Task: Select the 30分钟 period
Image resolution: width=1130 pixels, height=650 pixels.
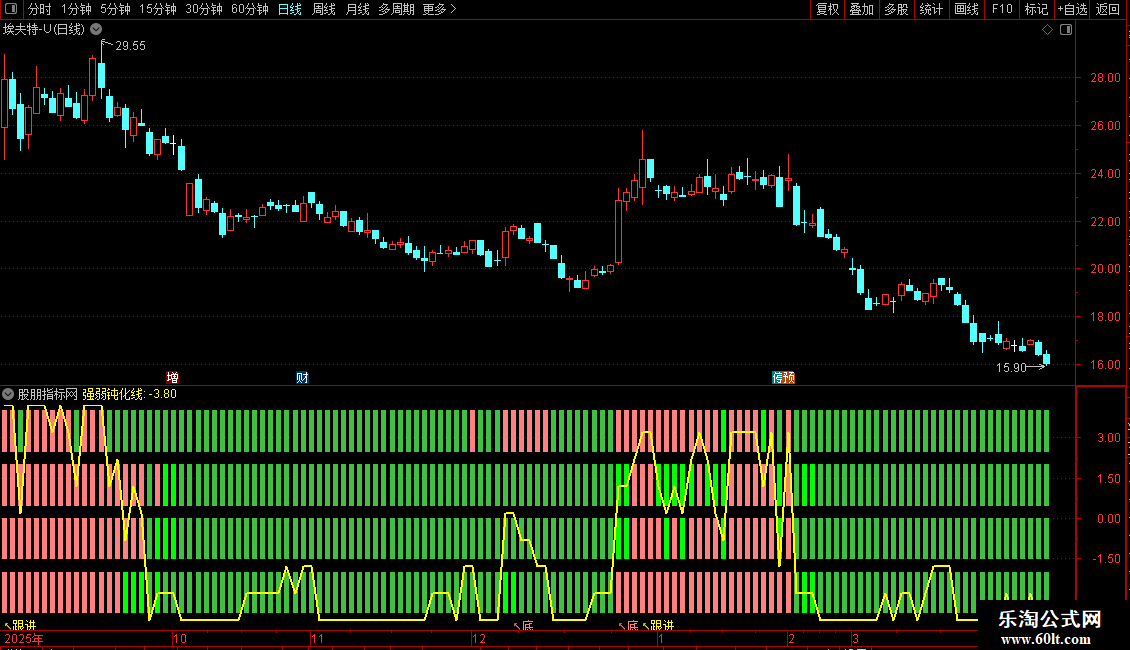Action: click(x=204, y=9)
